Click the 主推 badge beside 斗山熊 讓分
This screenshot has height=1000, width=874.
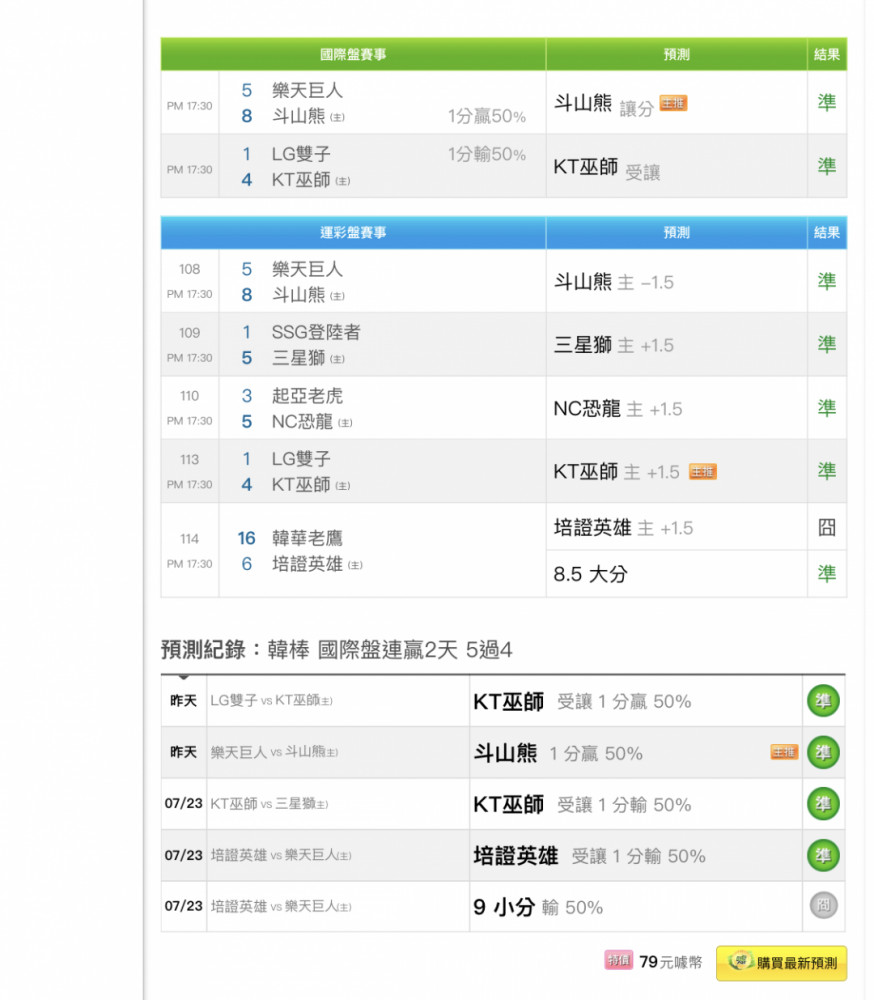coord(673,103)
